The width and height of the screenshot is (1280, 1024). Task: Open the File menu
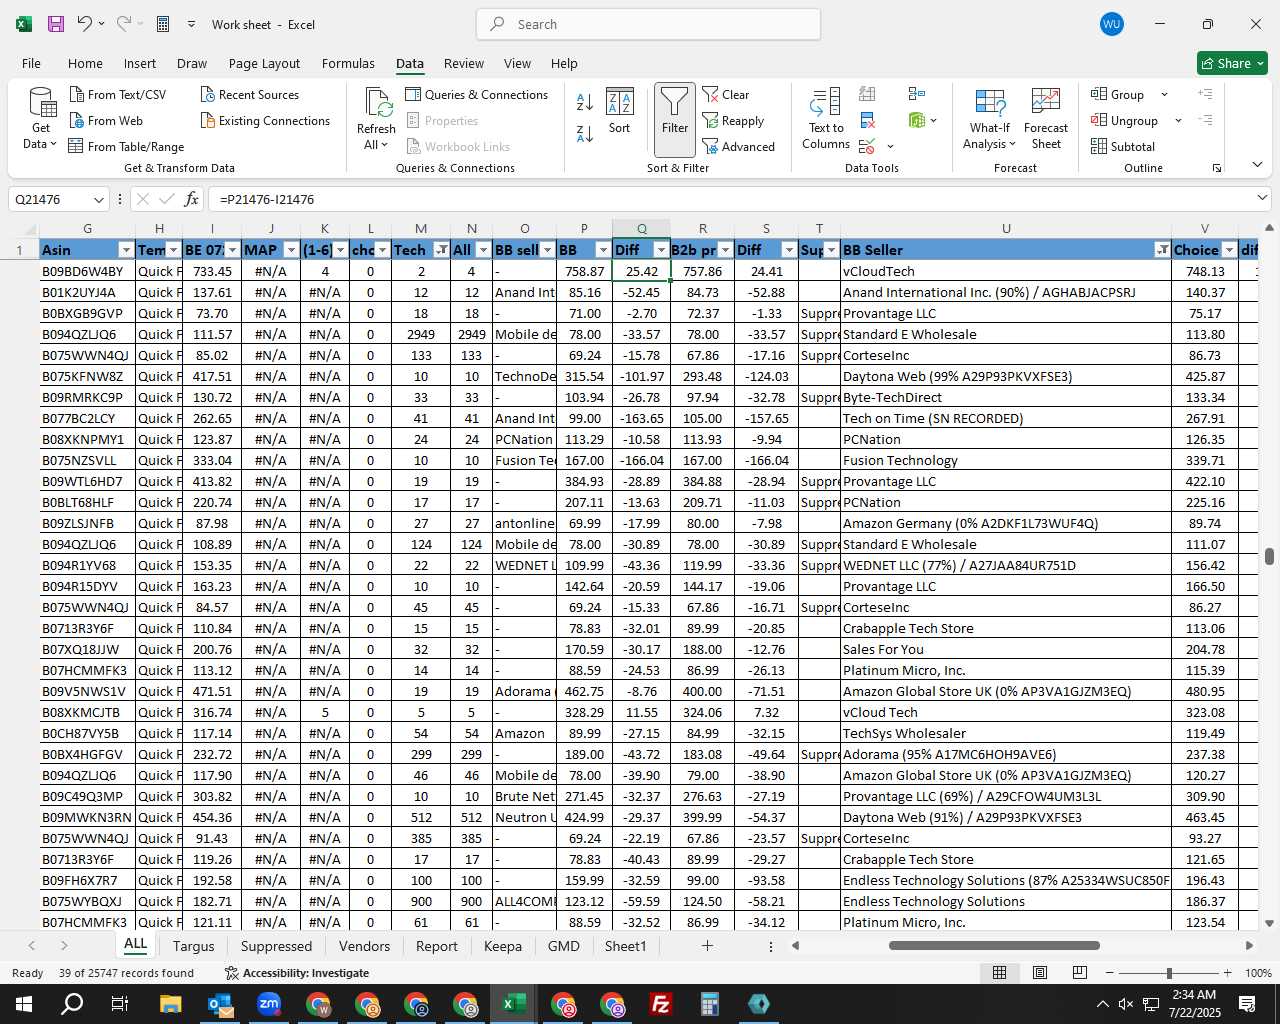click(x=32, y=63)
